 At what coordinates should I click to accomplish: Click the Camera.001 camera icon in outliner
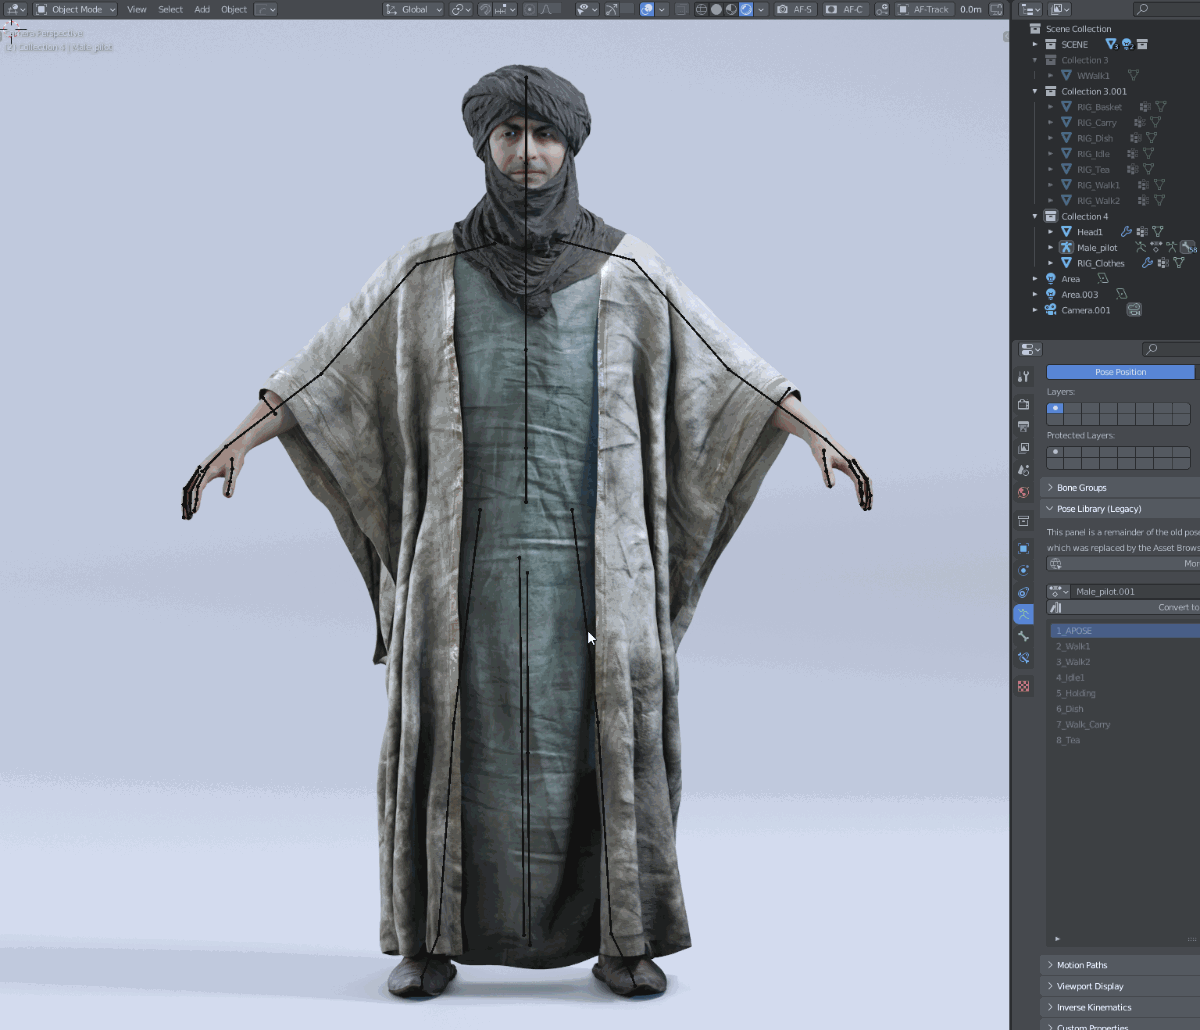click(1051, 310)
